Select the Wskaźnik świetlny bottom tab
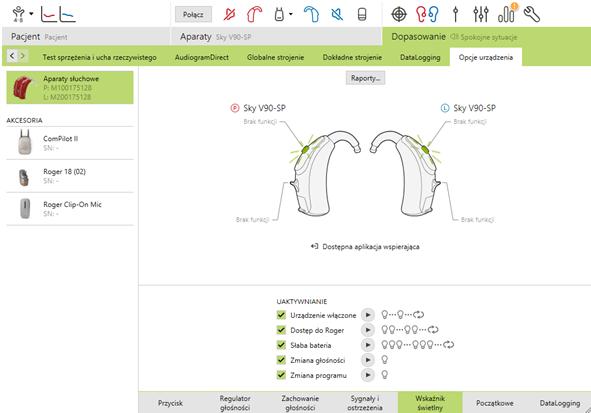591x413 pixels. click(x=430, y=403)
